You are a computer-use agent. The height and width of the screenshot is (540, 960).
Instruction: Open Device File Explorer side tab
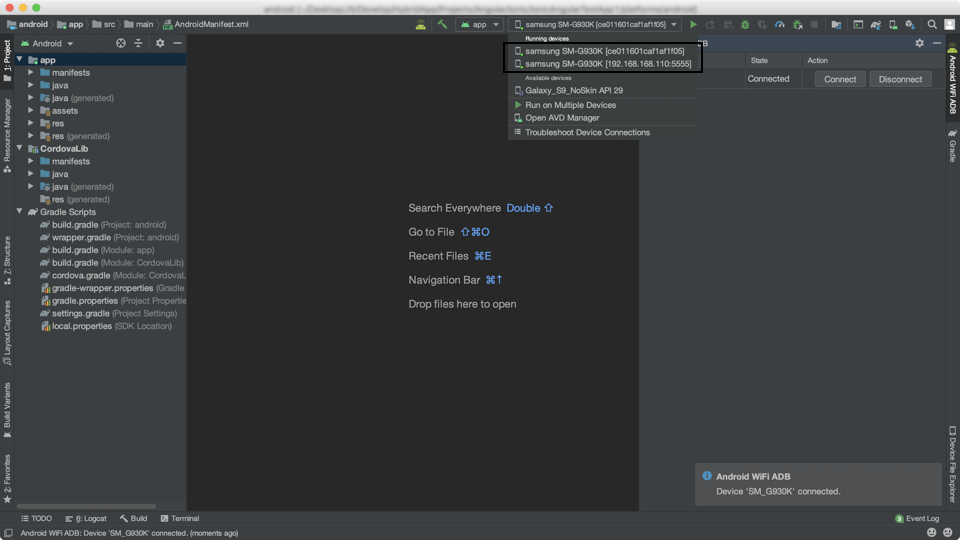952,465
